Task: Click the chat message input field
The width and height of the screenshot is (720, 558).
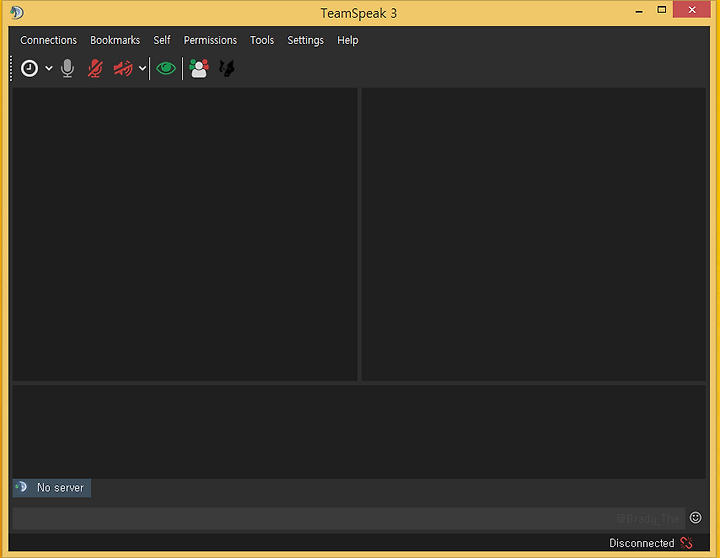Action: [x=349, y=518]
